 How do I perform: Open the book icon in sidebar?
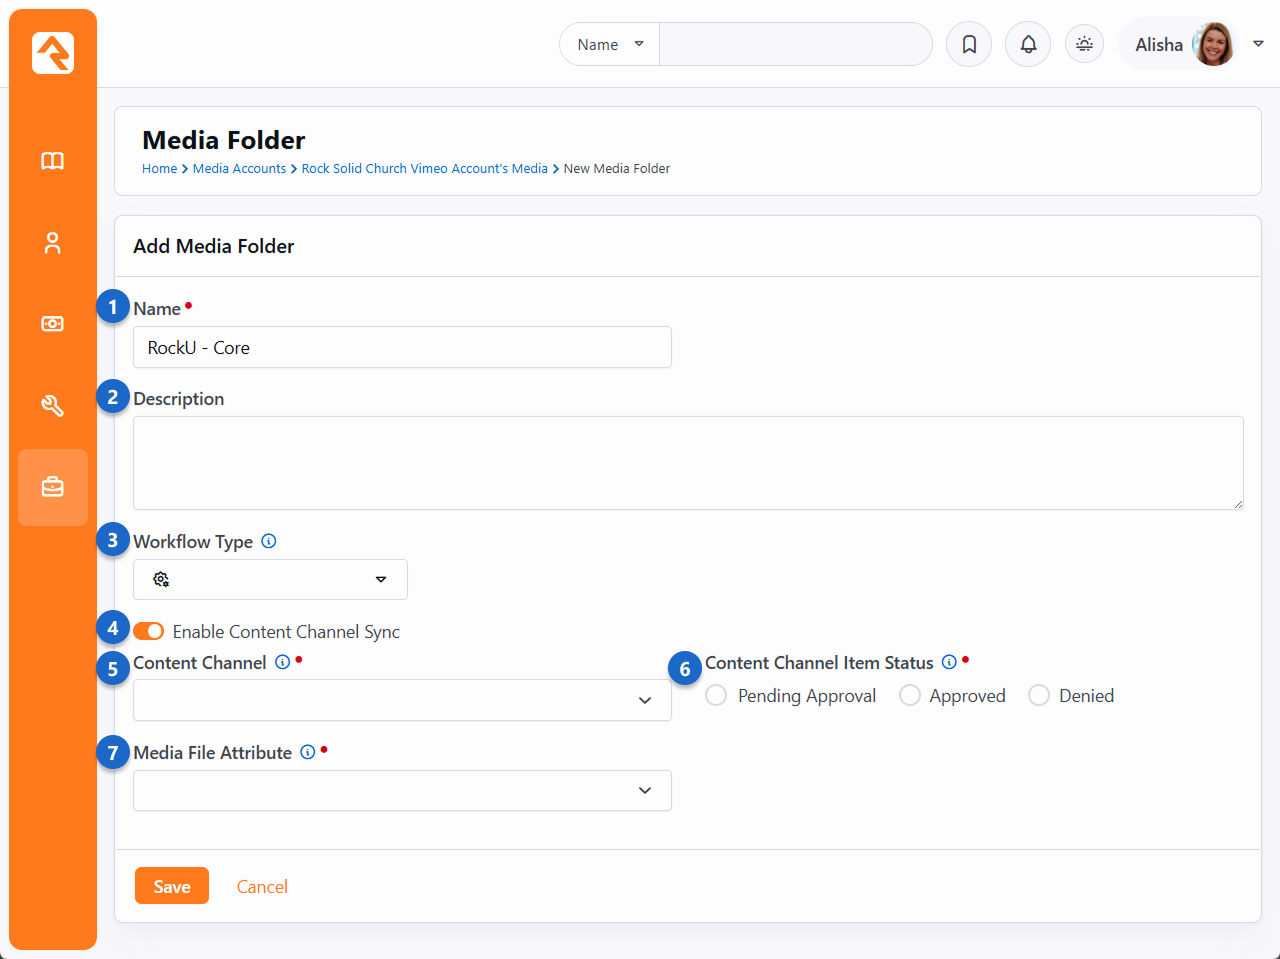coord(53,161)
